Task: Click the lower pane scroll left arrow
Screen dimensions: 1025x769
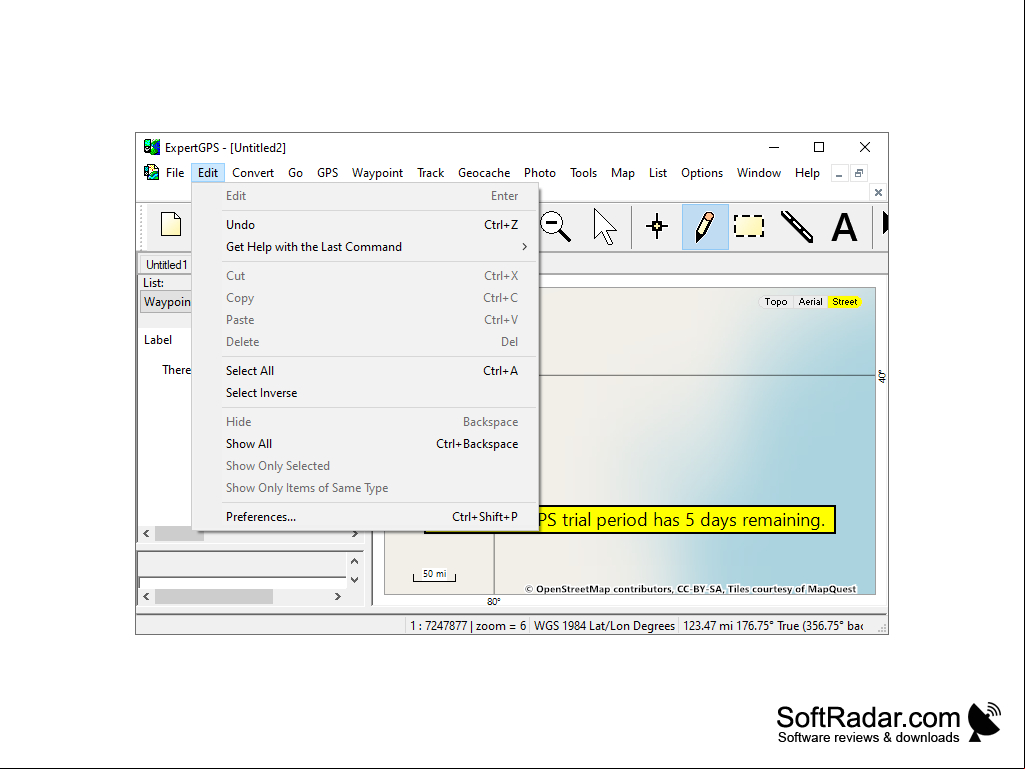Action: (x=146, y=596)
